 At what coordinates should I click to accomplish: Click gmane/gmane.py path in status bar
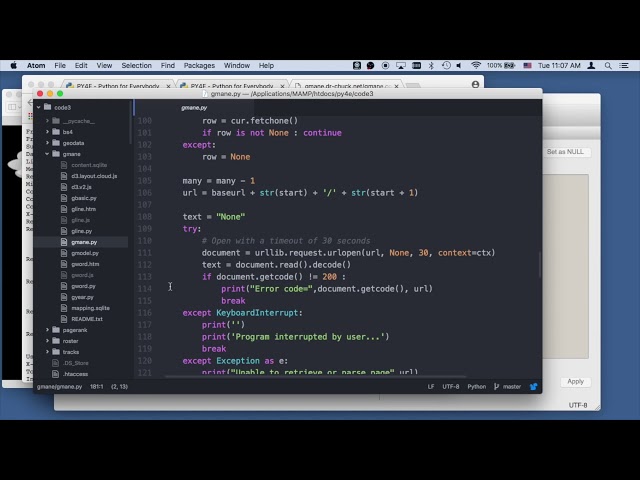[x=59, y=387]
